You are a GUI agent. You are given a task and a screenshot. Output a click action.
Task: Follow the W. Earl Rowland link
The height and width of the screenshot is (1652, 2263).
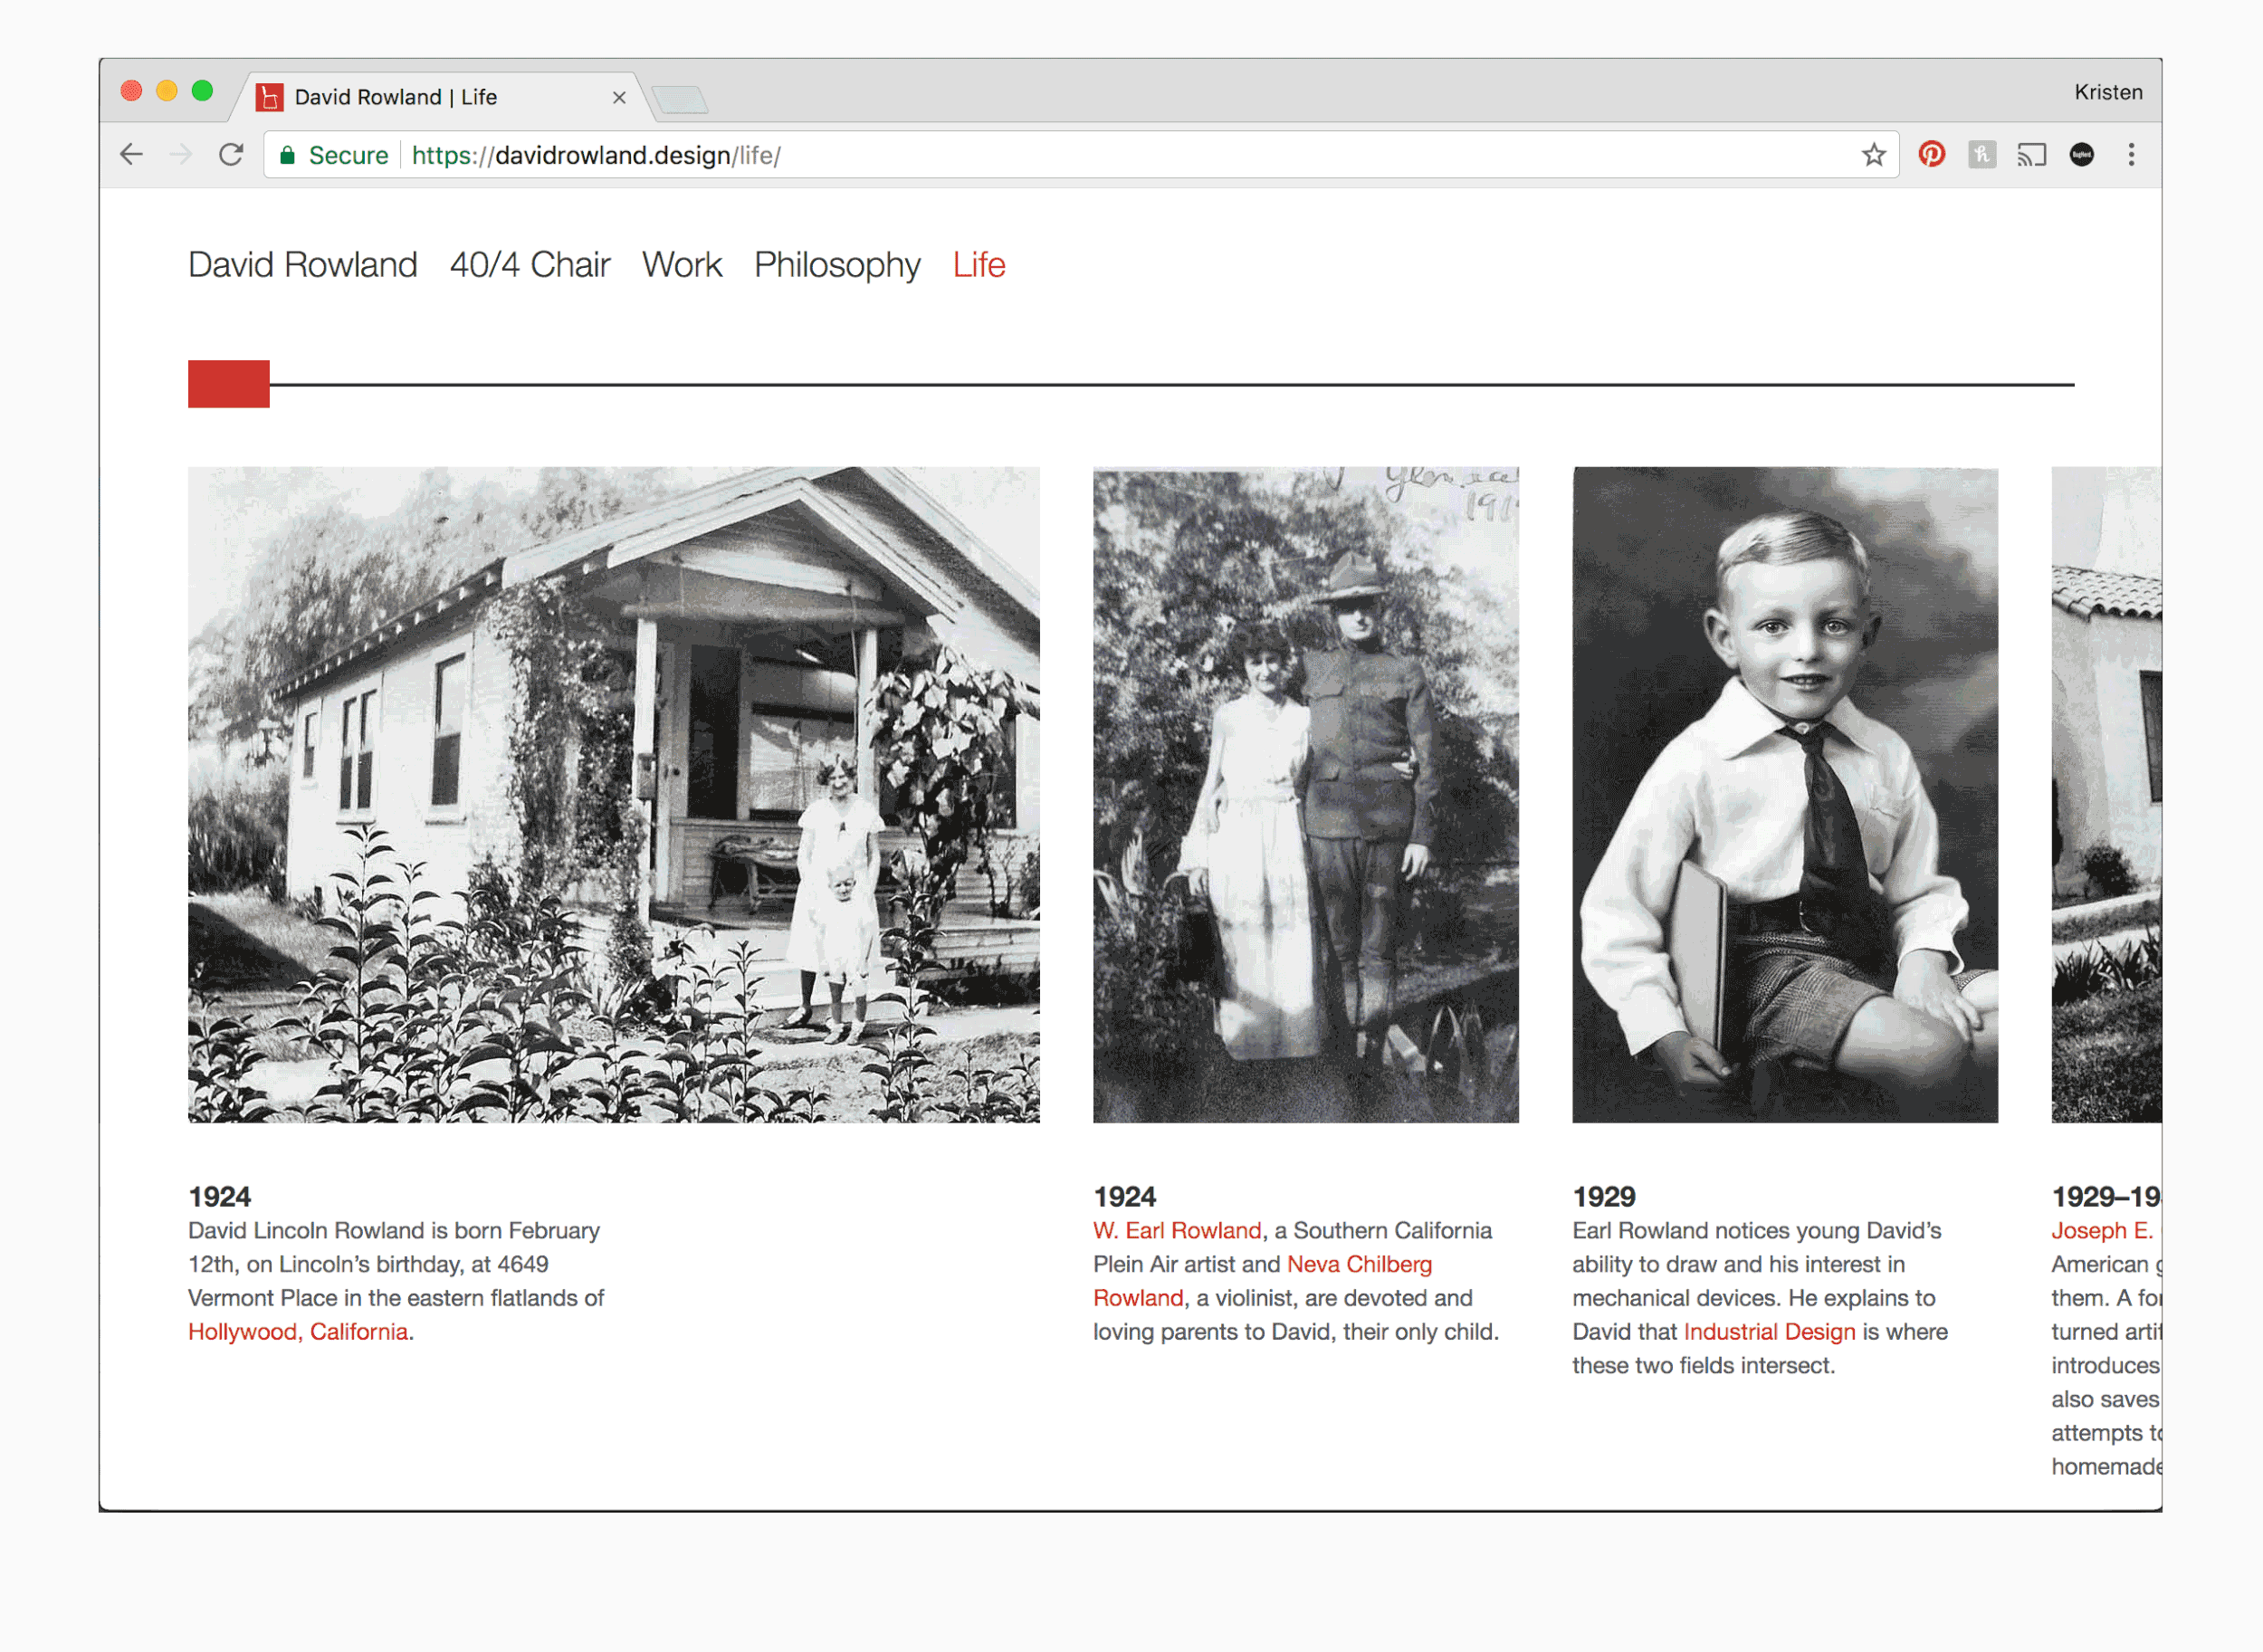1177,1231
